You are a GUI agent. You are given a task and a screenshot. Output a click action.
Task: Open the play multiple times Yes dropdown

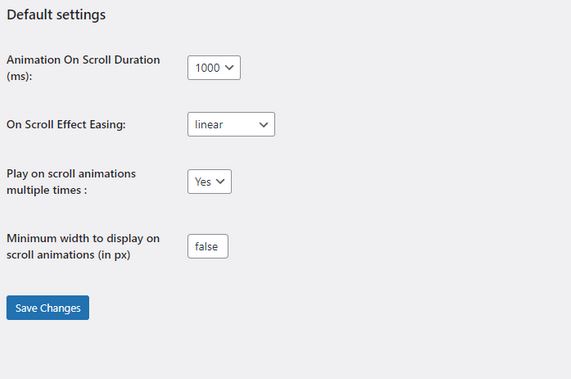click(x=209, y=181)
